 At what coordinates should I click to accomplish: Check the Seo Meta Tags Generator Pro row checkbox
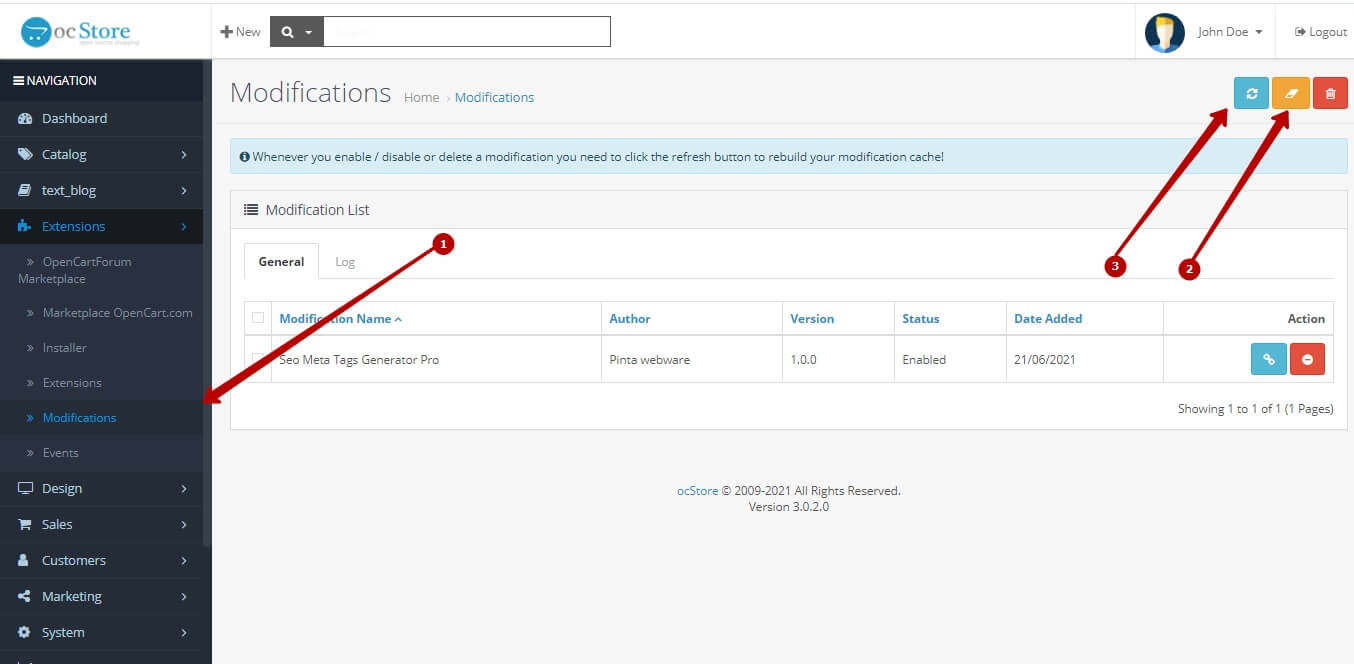point(258,359)
